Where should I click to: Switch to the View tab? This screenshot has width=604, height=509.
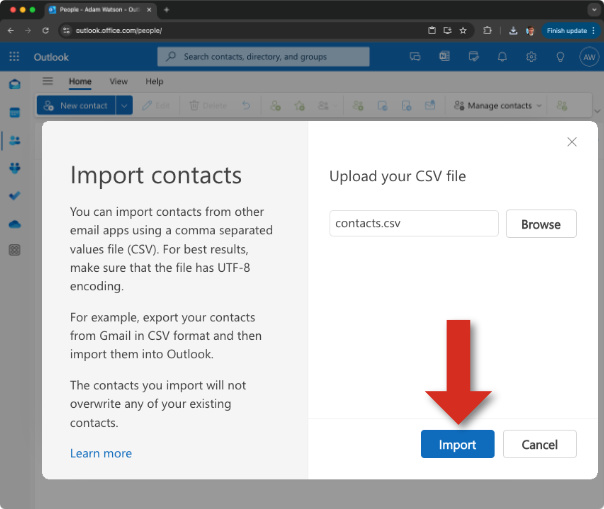[119, 81]
